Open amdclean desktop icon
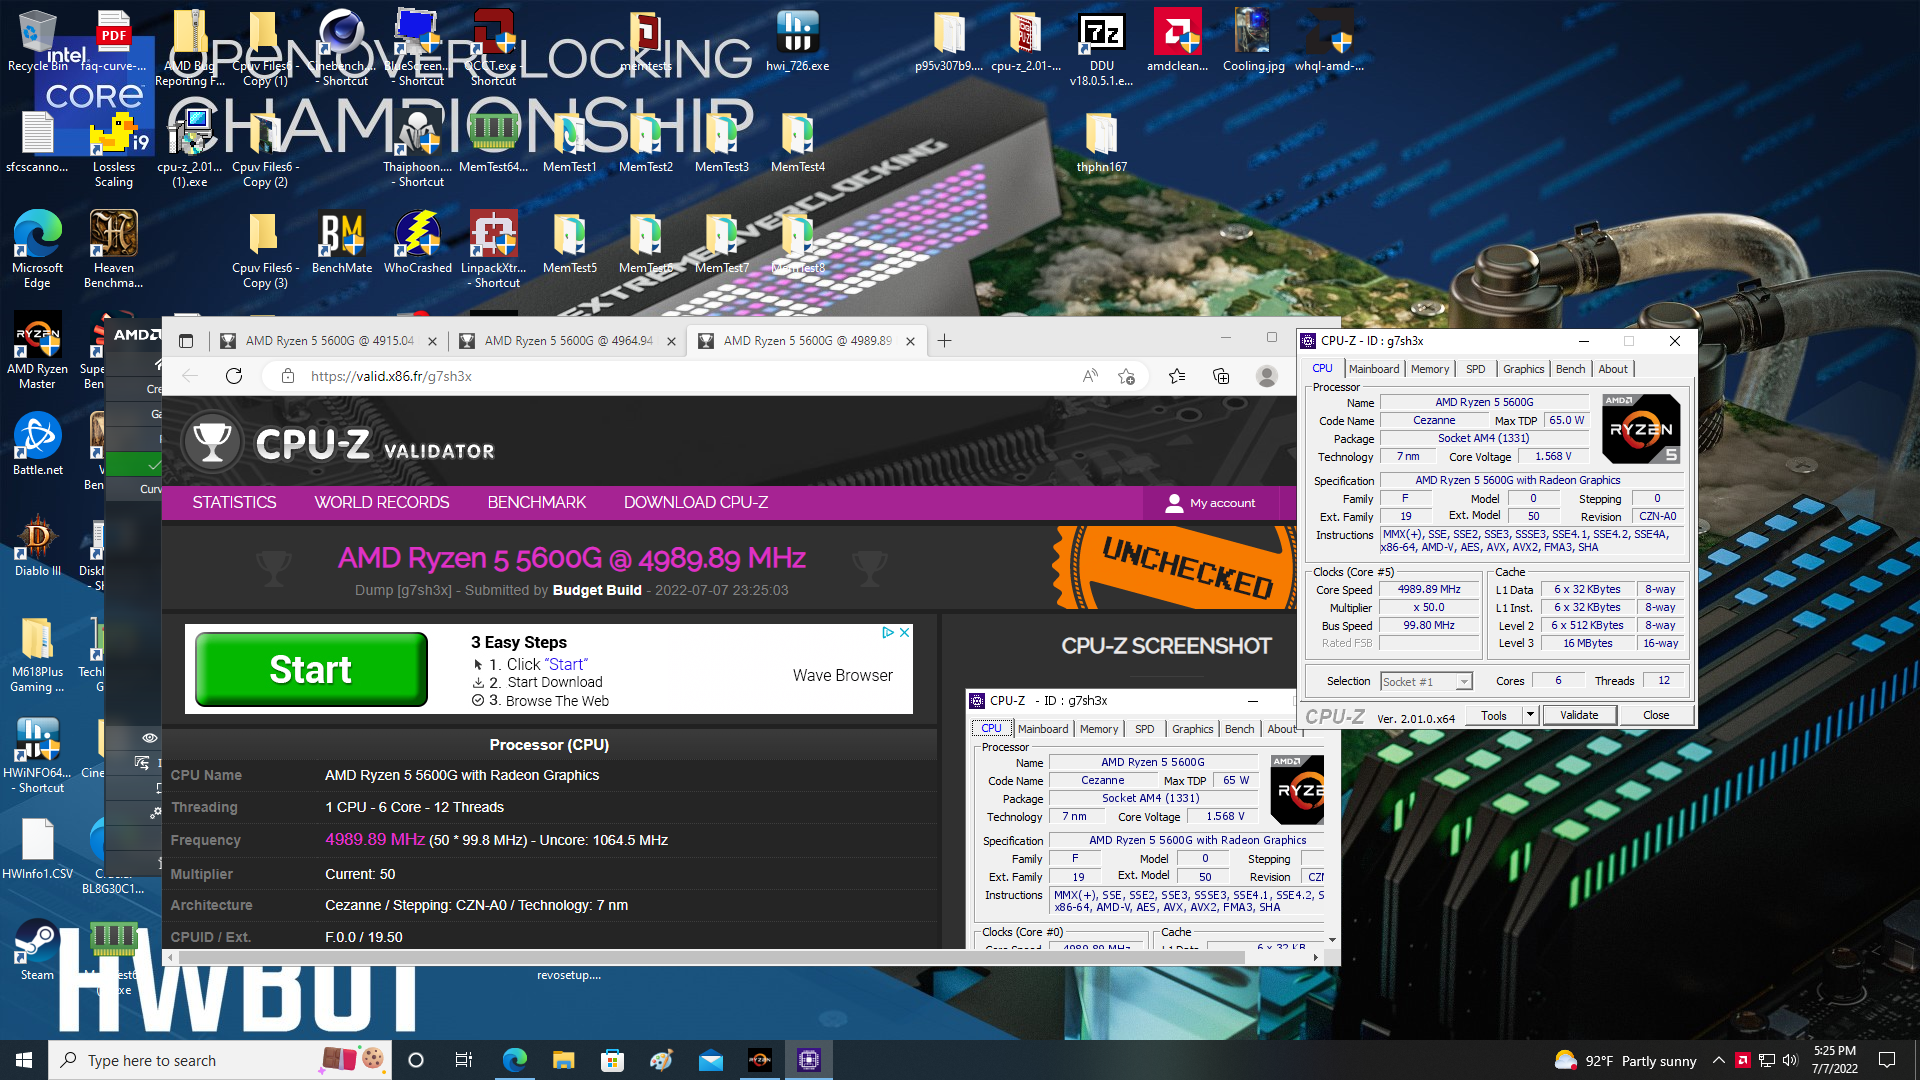The height and width of the screenshot is (1080, 1920). point(1177,41)
